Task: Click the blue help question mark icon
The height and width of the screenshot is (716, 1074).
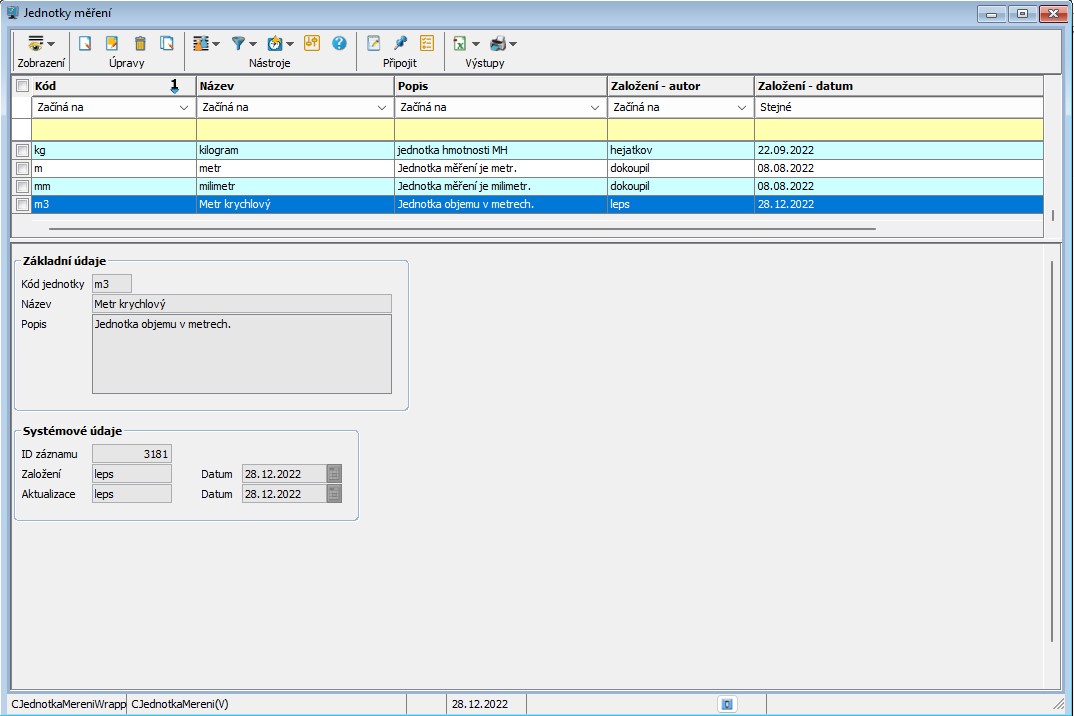Action: click(339, 43)
